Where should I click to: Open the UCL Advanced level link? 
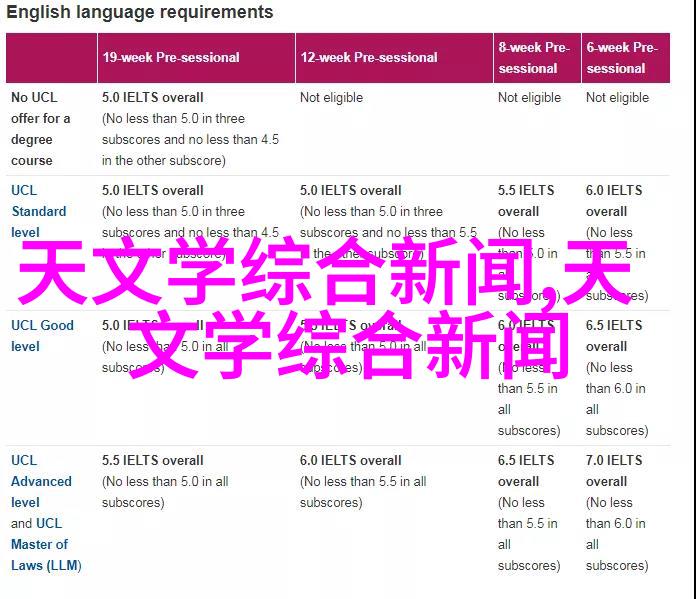coord(41,481)
